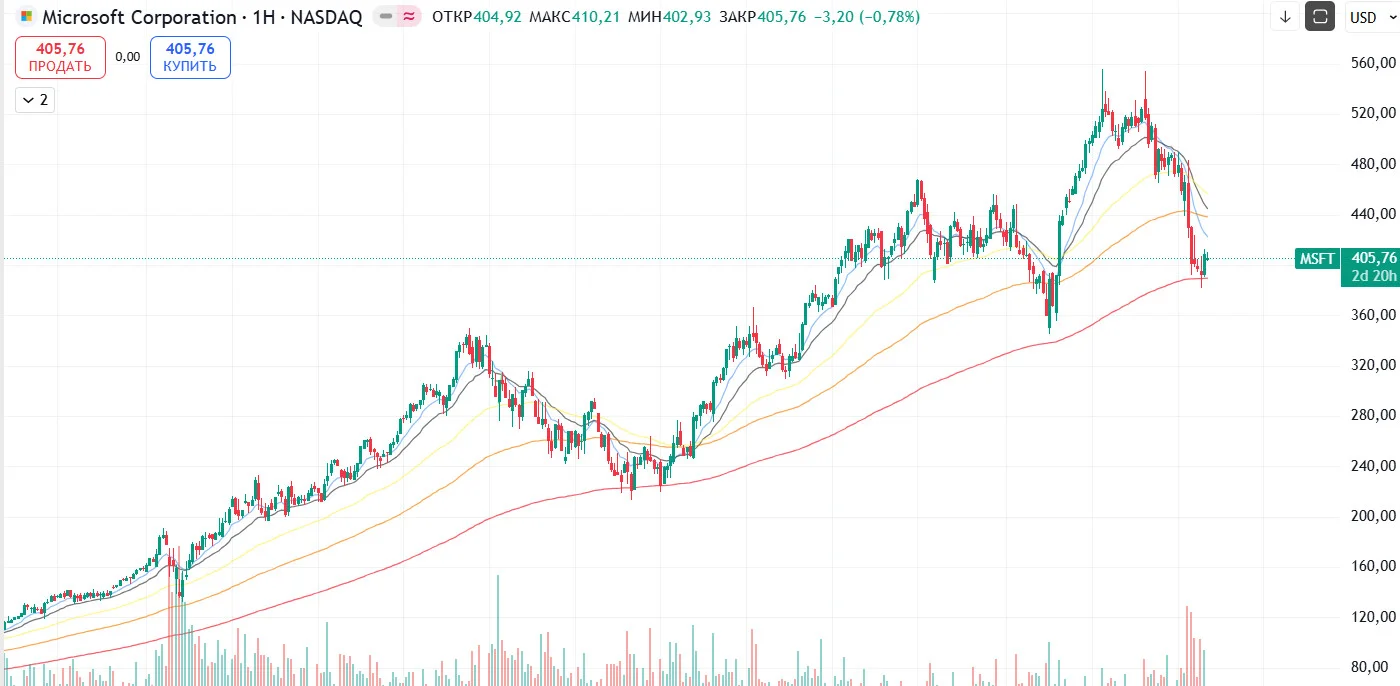This screenshot has height=686, width=1400.
Task: Click the 240,00 price scale label
Action: (1372, 465)
